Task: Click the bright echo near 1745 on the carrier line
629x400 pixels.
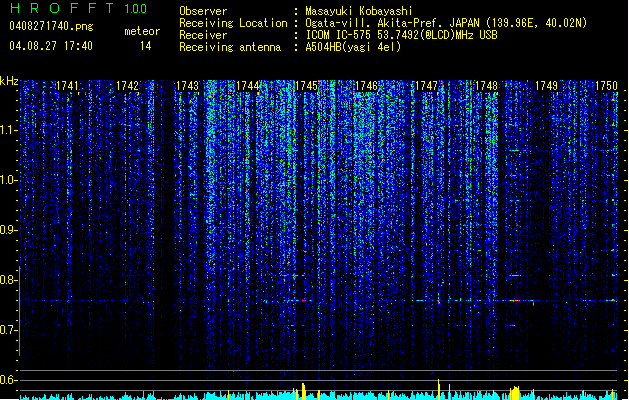Action: pyautogui.click(x=304, y=300)
